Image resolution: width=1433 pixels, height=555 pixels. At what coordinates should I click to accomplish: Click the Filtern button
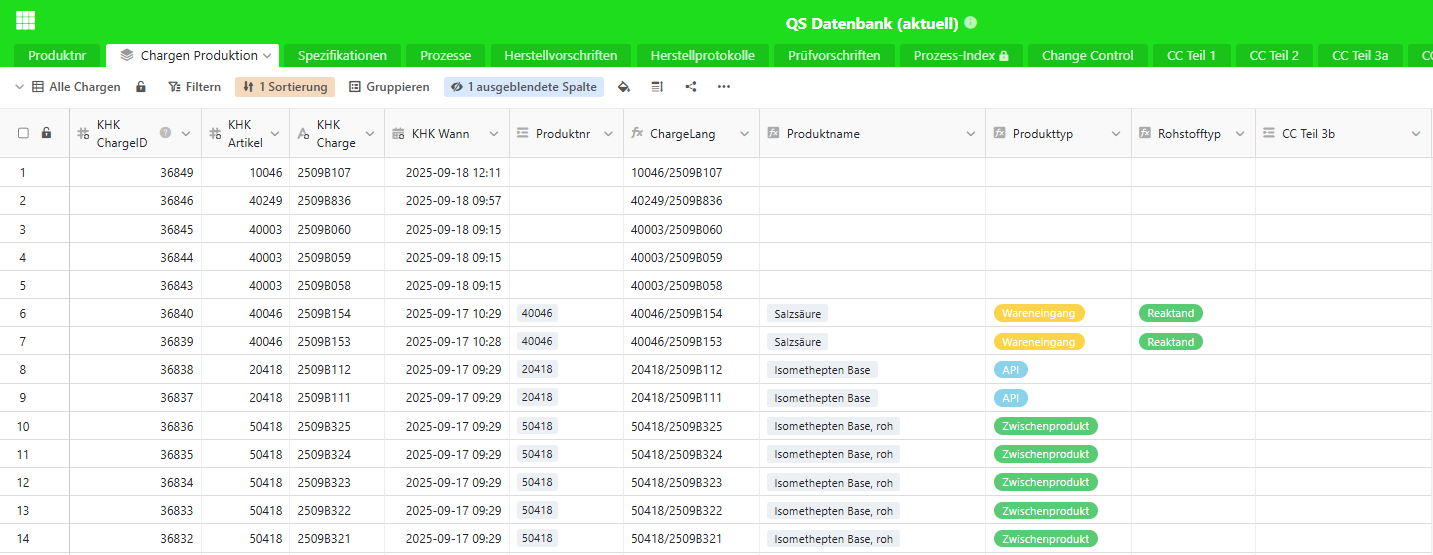(x=194, y=87)
